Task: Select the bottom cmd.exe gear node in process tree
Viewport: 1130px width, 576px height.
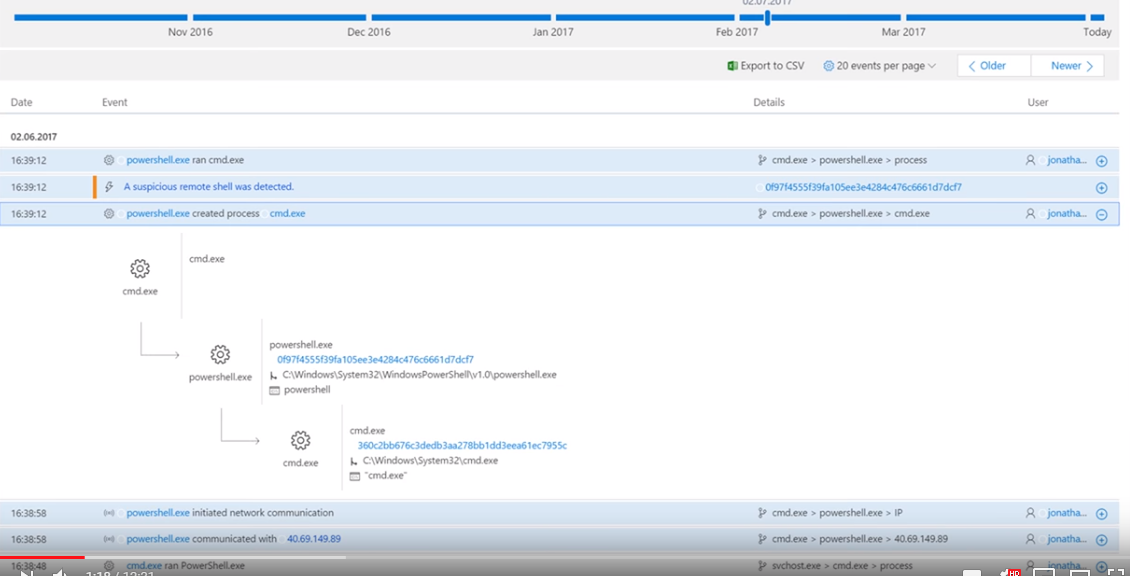Action: (301, 440)
